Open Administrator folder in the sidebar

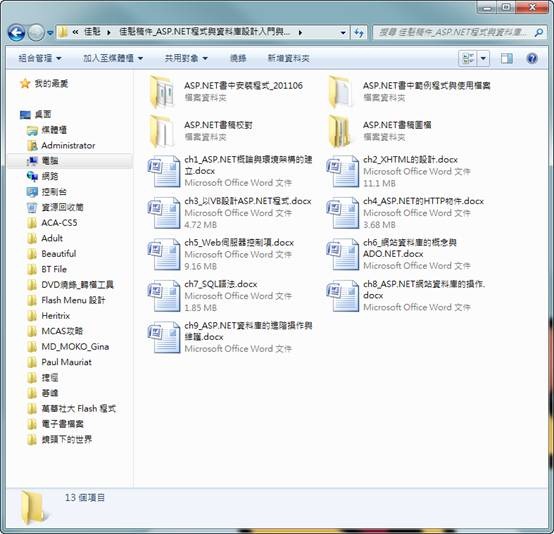[61, 146]
